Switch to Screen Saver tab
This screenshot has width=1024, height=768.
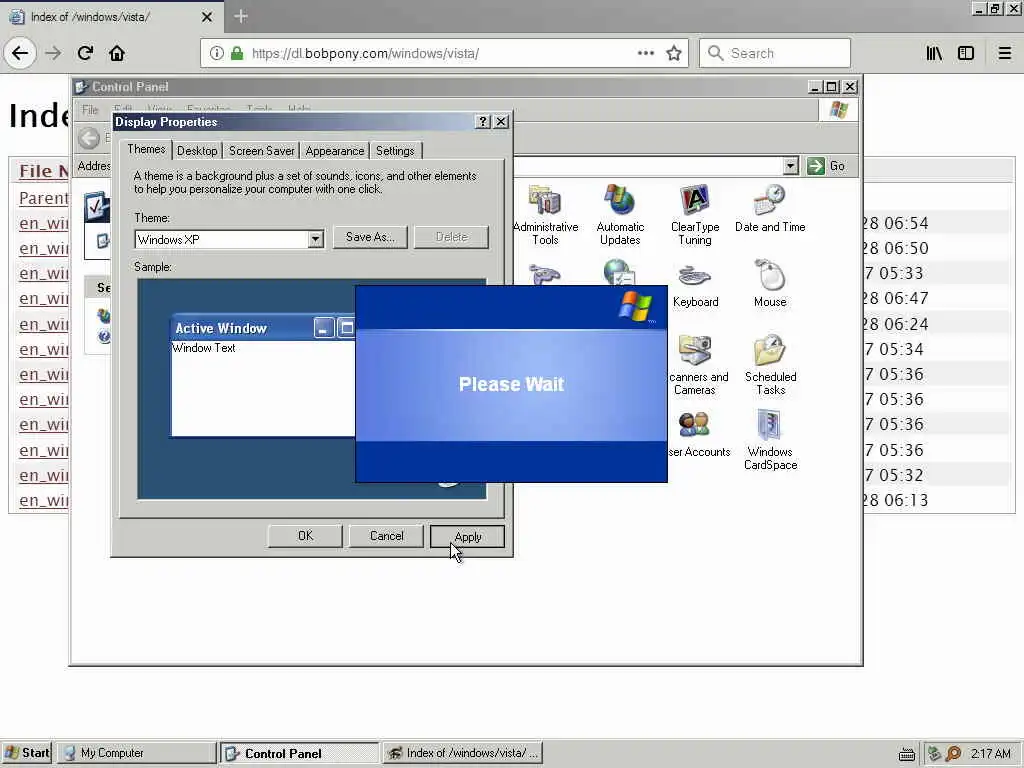pyautogui.click(x=261, y=151)
